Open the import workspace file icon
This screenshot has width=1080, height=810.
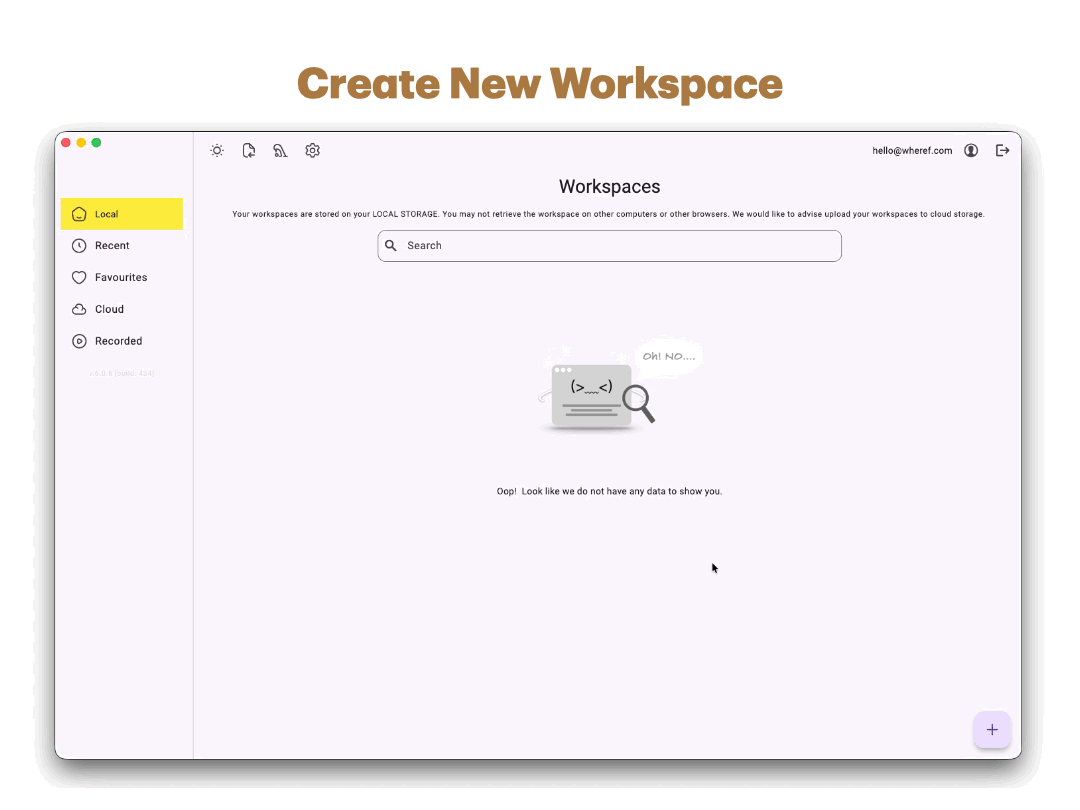(x=248, y=150)
